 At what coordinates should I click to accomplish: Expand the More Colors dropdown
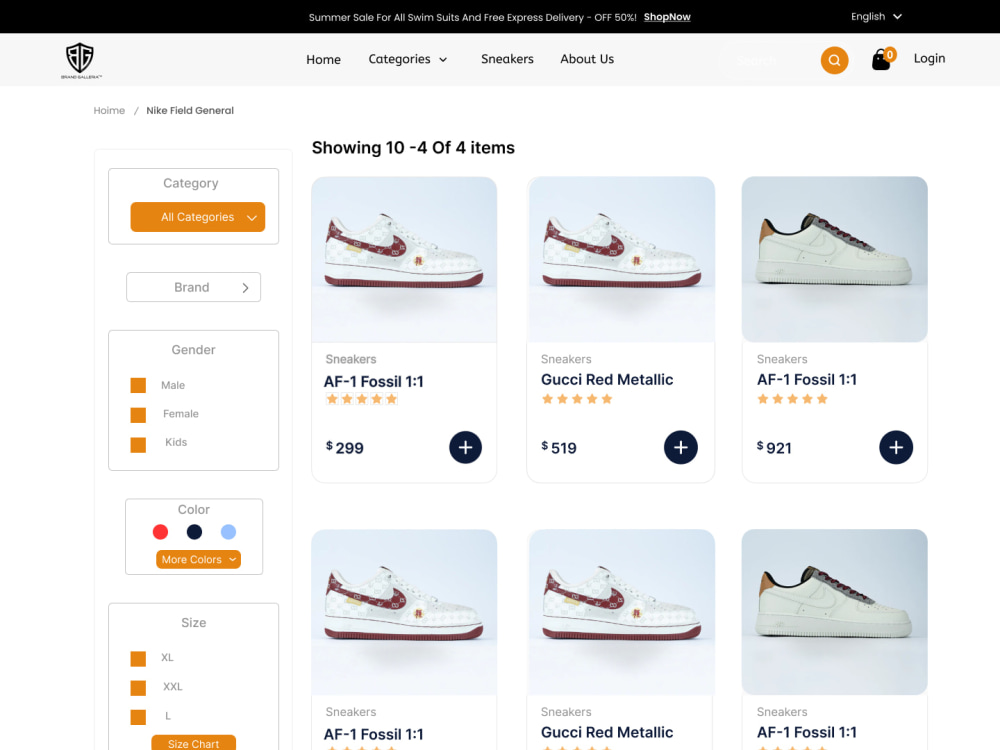click(198, 559)
